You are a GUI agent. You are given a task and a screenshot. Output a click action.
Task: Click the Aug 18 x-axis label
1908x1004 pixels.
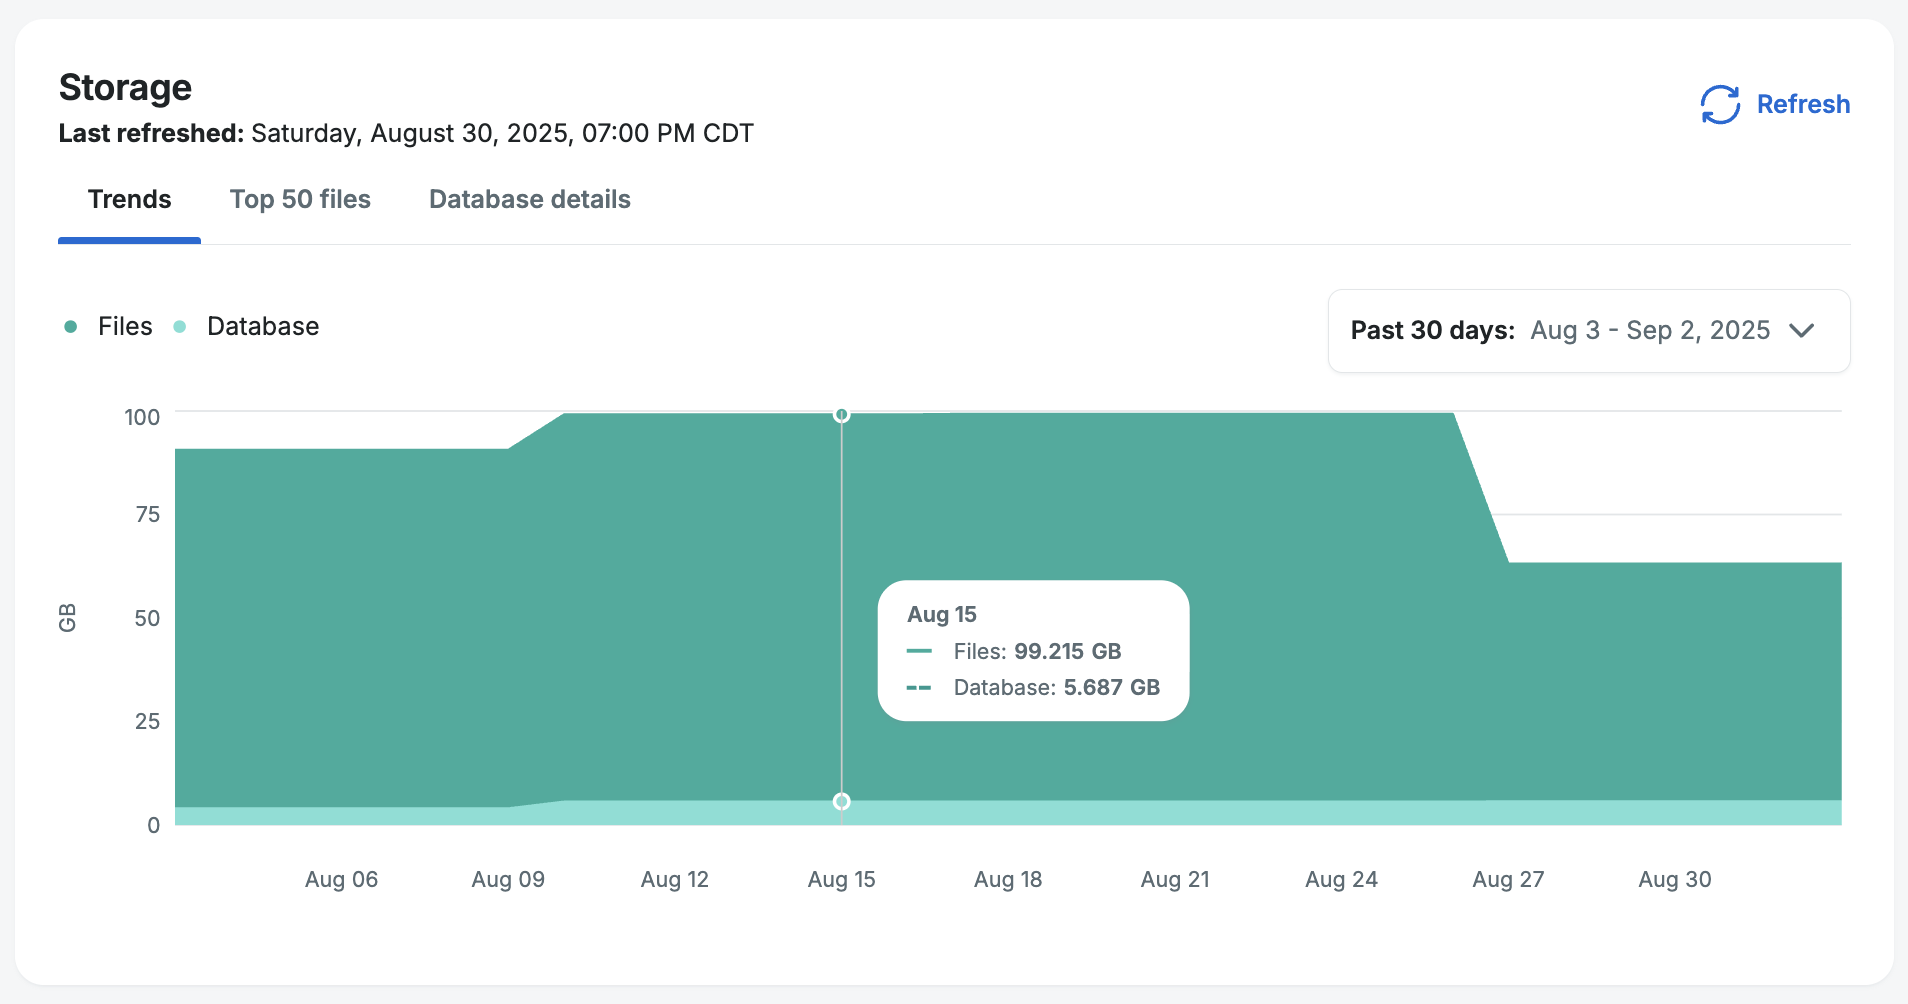pyautogui.click(x=1008, y=880)
